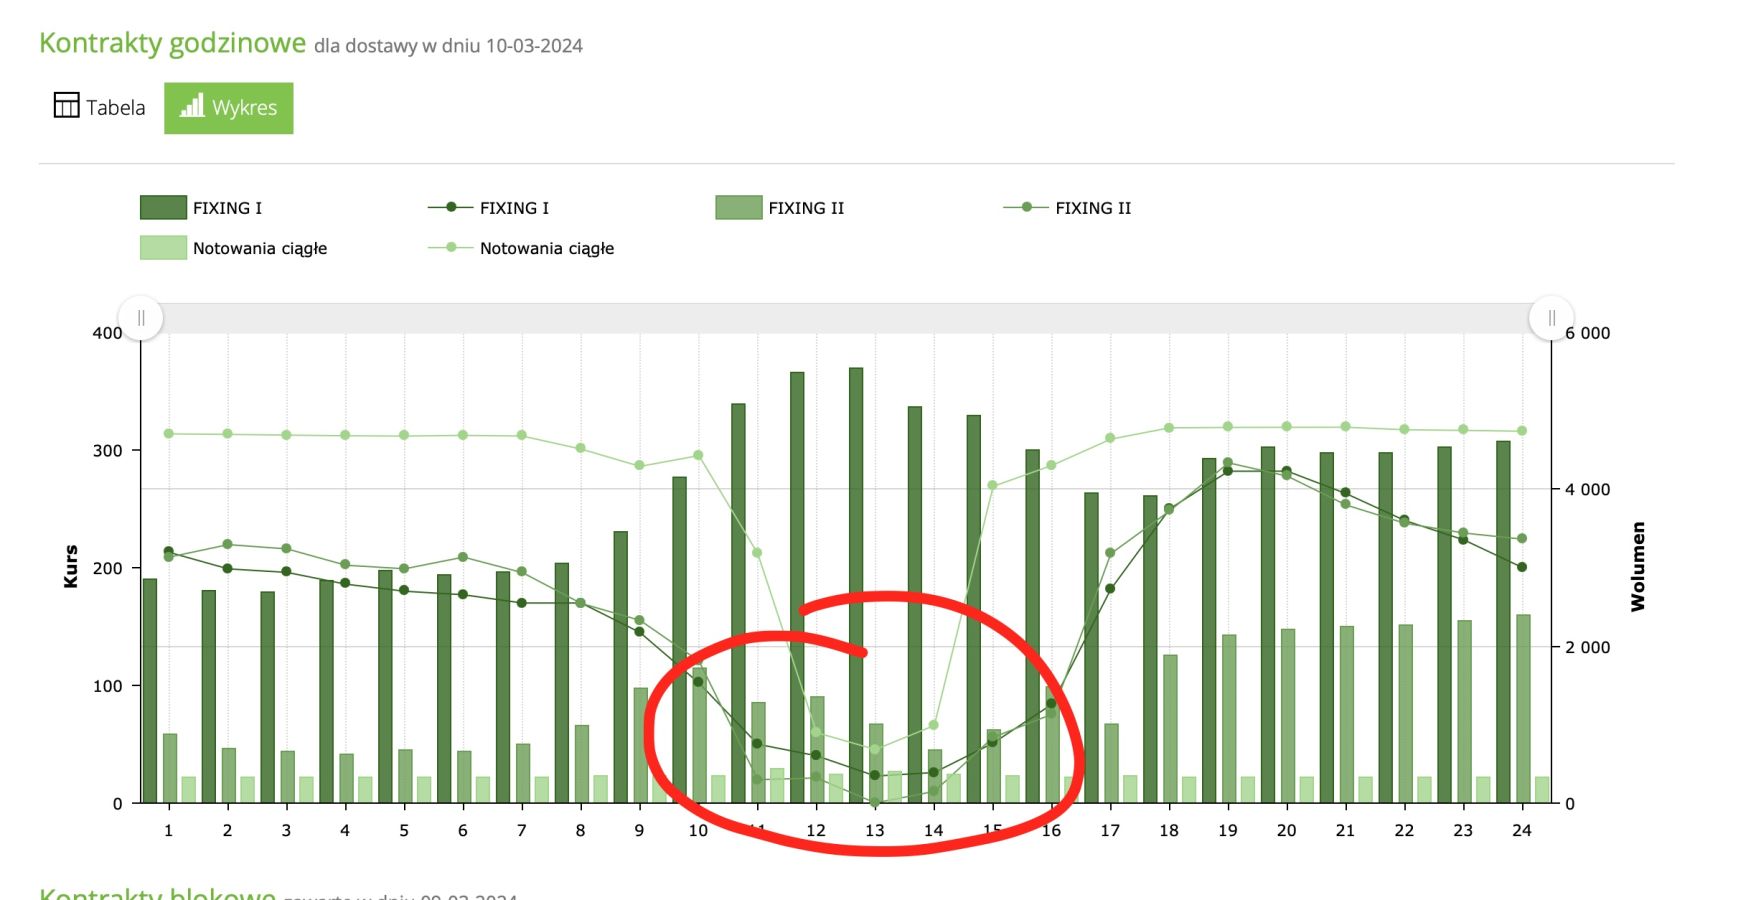Click the table grid icon beside Tabela
The height and width of the screenshot is (900, 1756).
click(66, 105)
